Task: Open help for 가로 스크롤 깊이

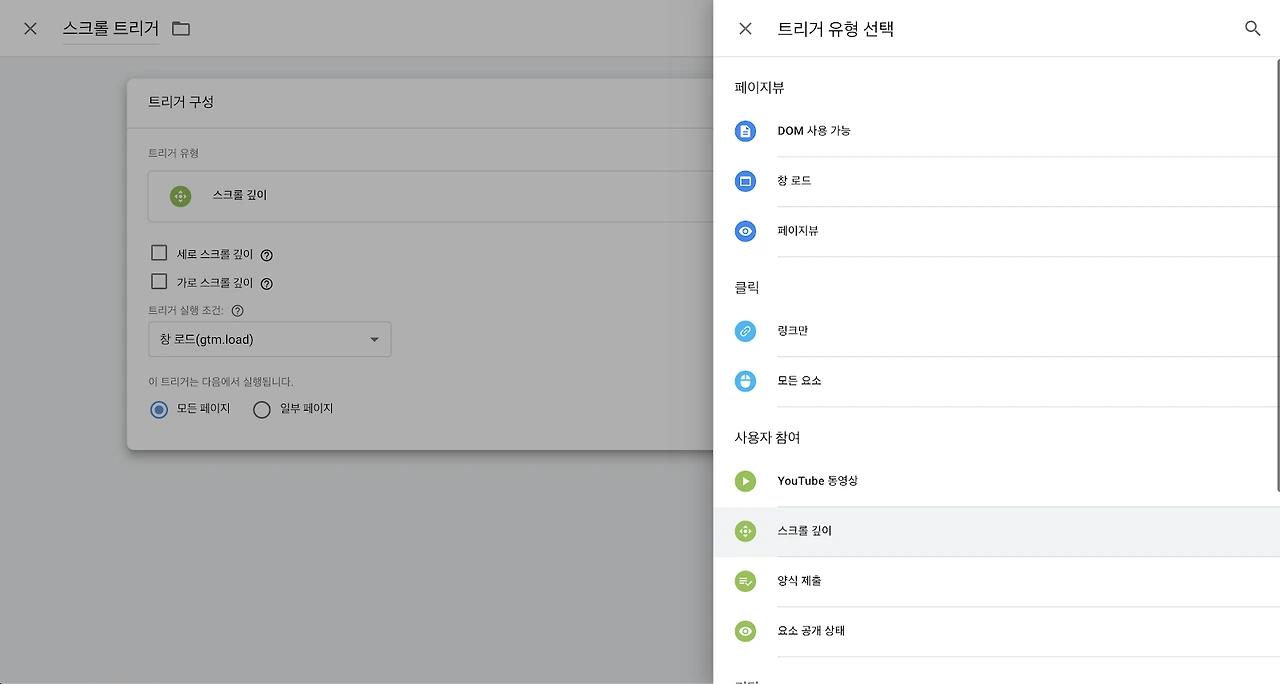Action: click(x=267, y=284)
